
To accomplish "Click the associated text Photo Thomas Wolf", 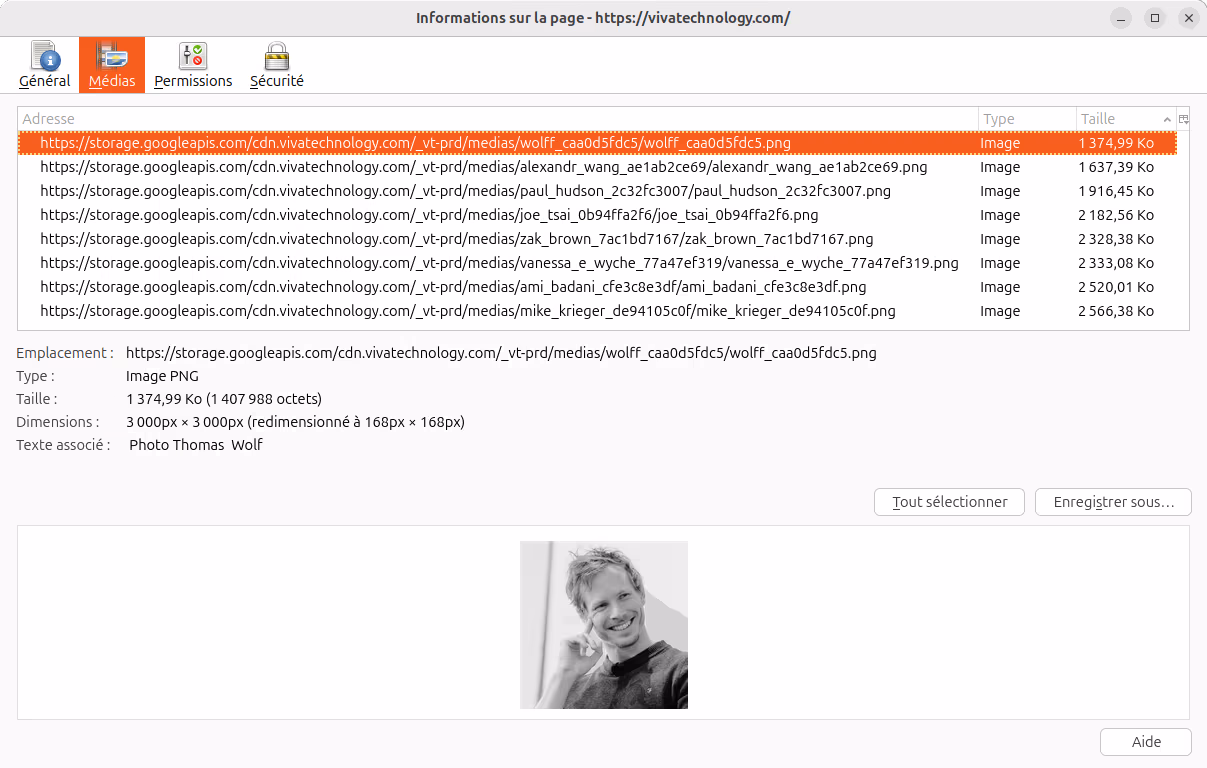I will (196, 445).
